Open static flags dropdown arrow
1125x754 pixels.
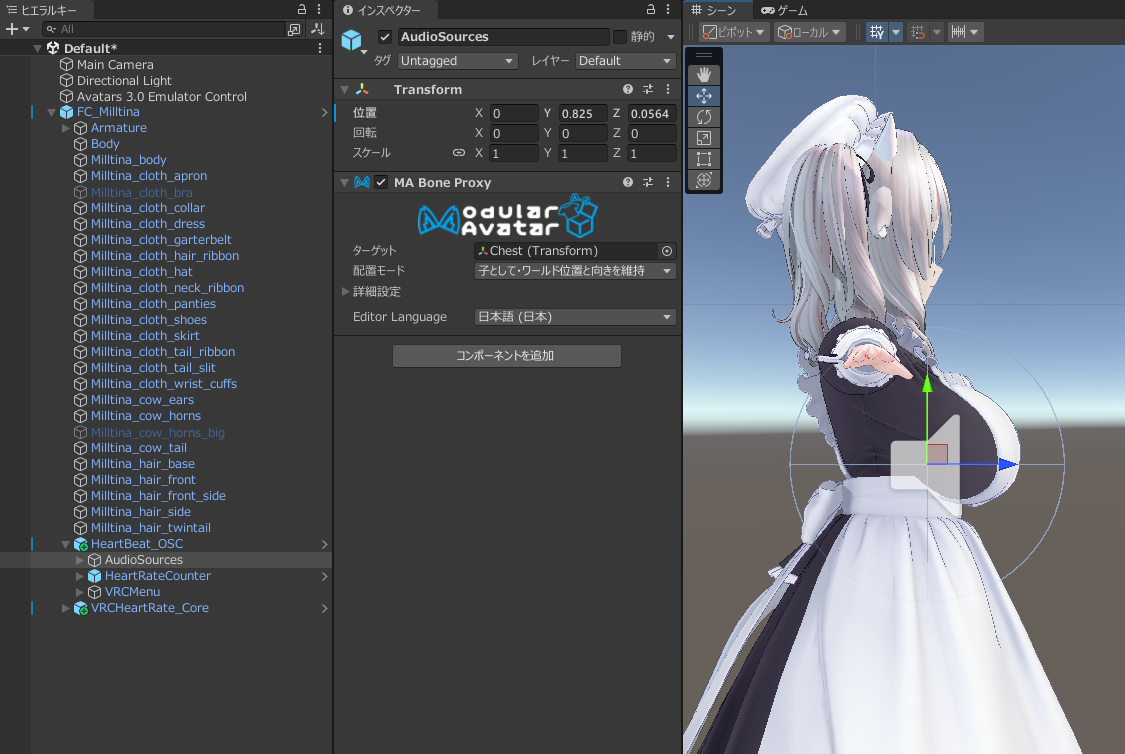point(671,37)
